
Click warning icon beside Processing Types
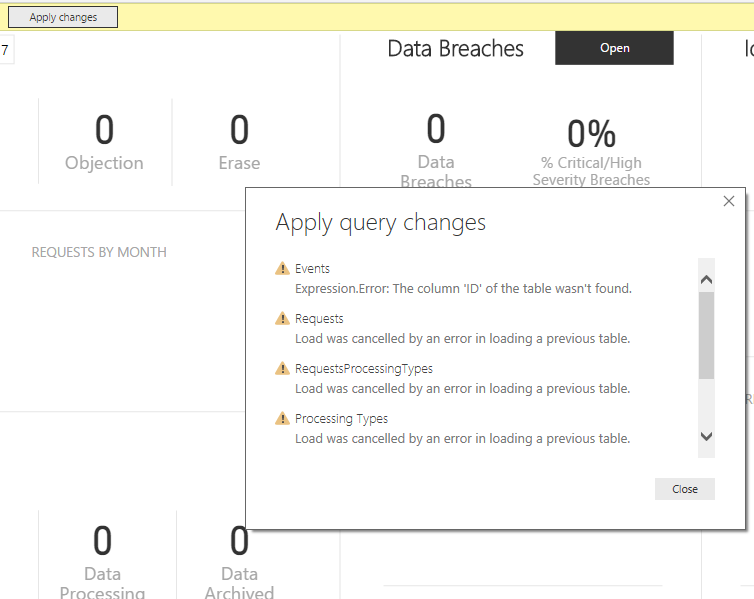click(x=282, y=419)
